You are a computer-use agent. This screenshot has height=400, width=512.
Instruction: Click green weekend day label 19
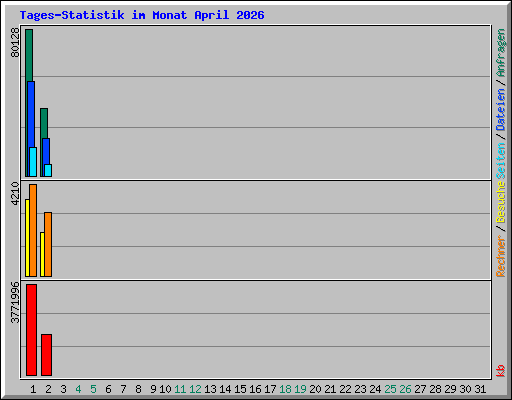(x=300, y=389)
